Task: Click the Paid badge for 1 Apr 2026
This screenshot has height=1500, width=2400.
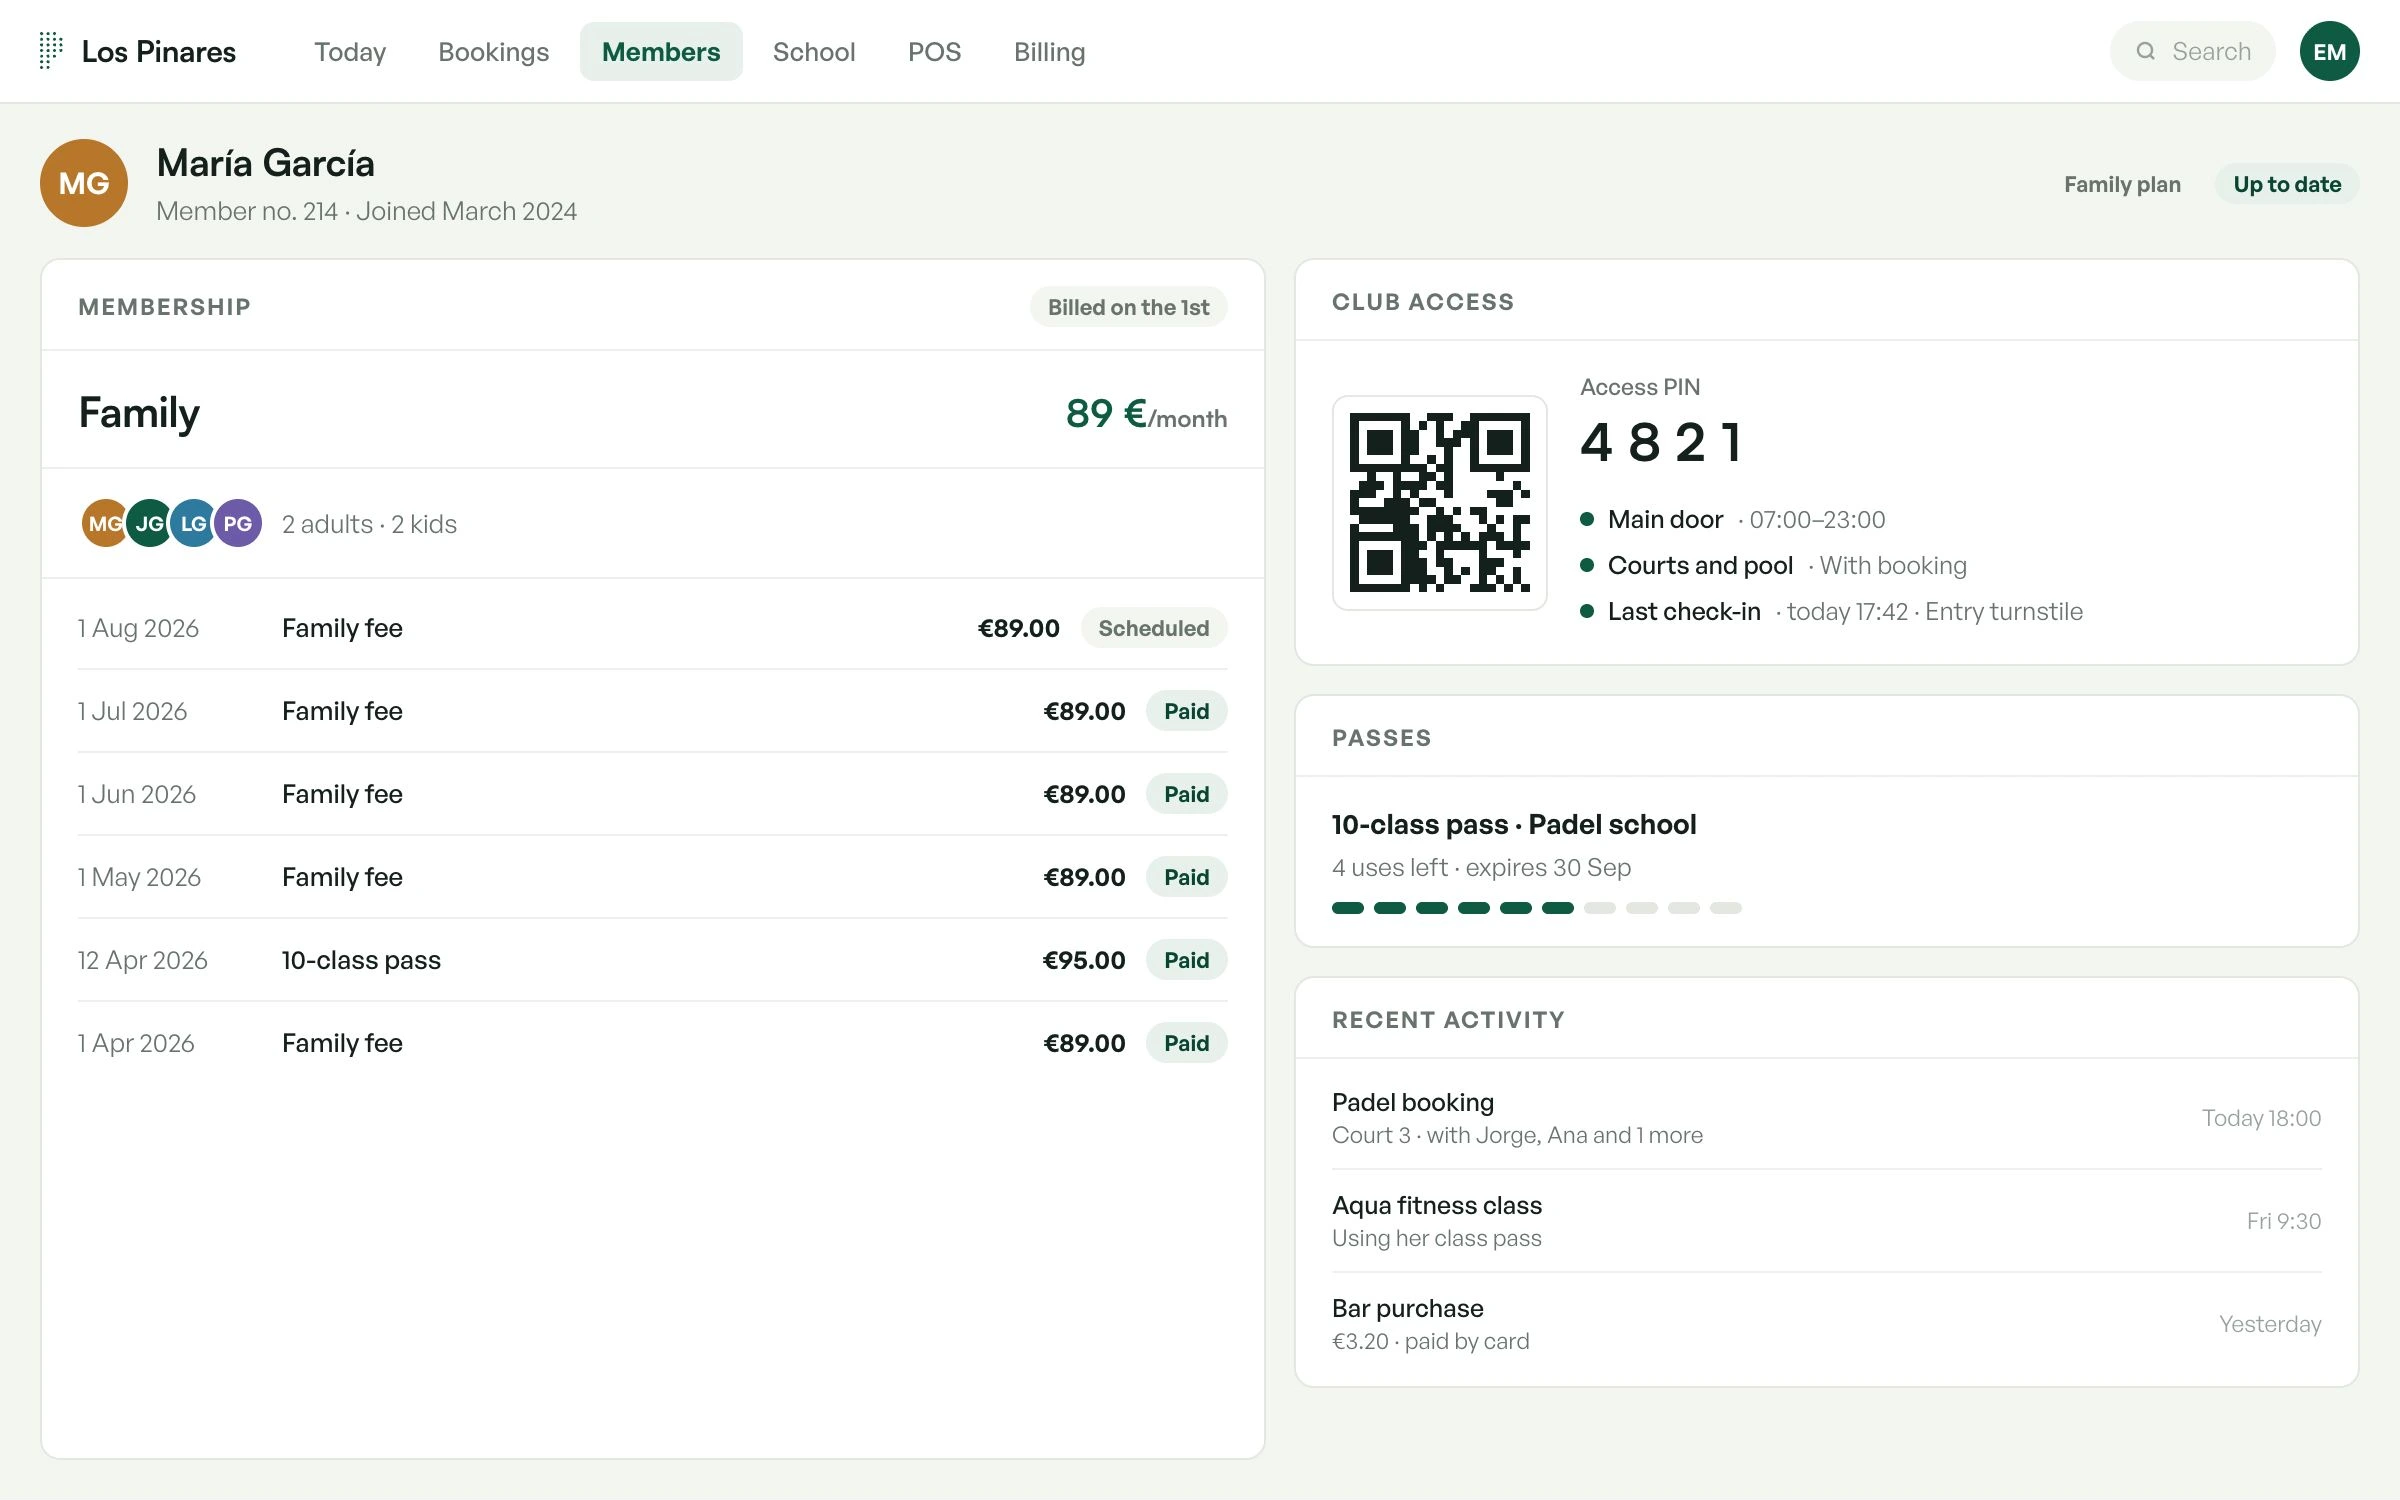Action: tap(1186, 1043)
